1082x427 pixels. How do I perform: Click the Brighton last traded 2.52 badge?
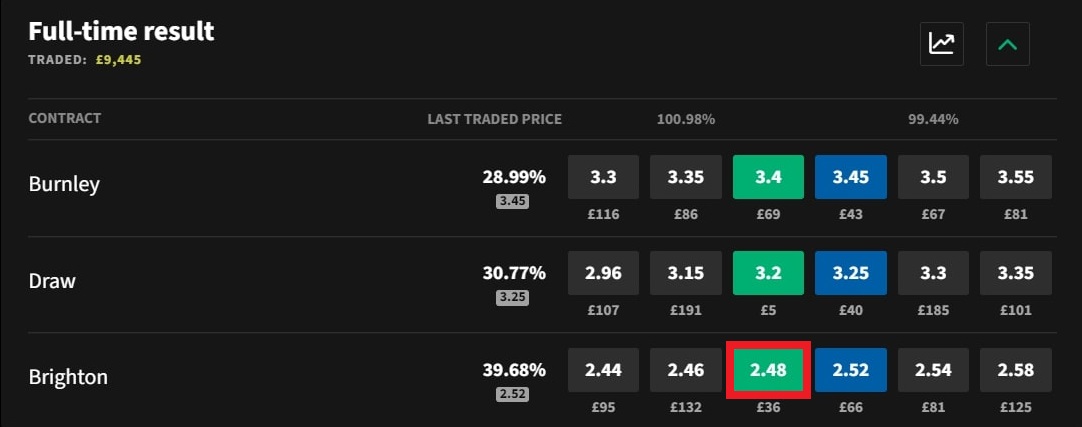[512, 394]
